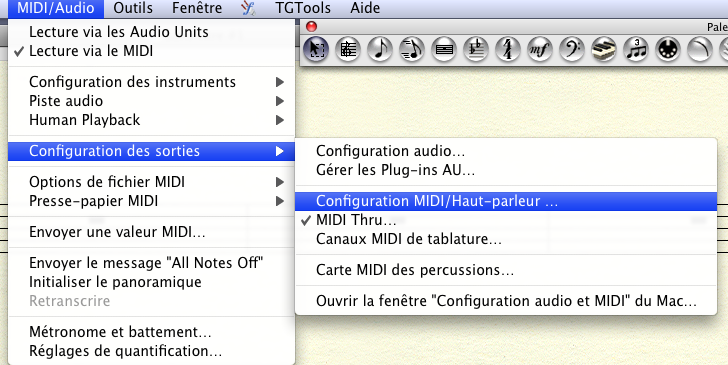Open the TGTools menu
Image resolution: width=728 pixels, height=365 pixels.
pyautogui.click(x=303, y=8)
